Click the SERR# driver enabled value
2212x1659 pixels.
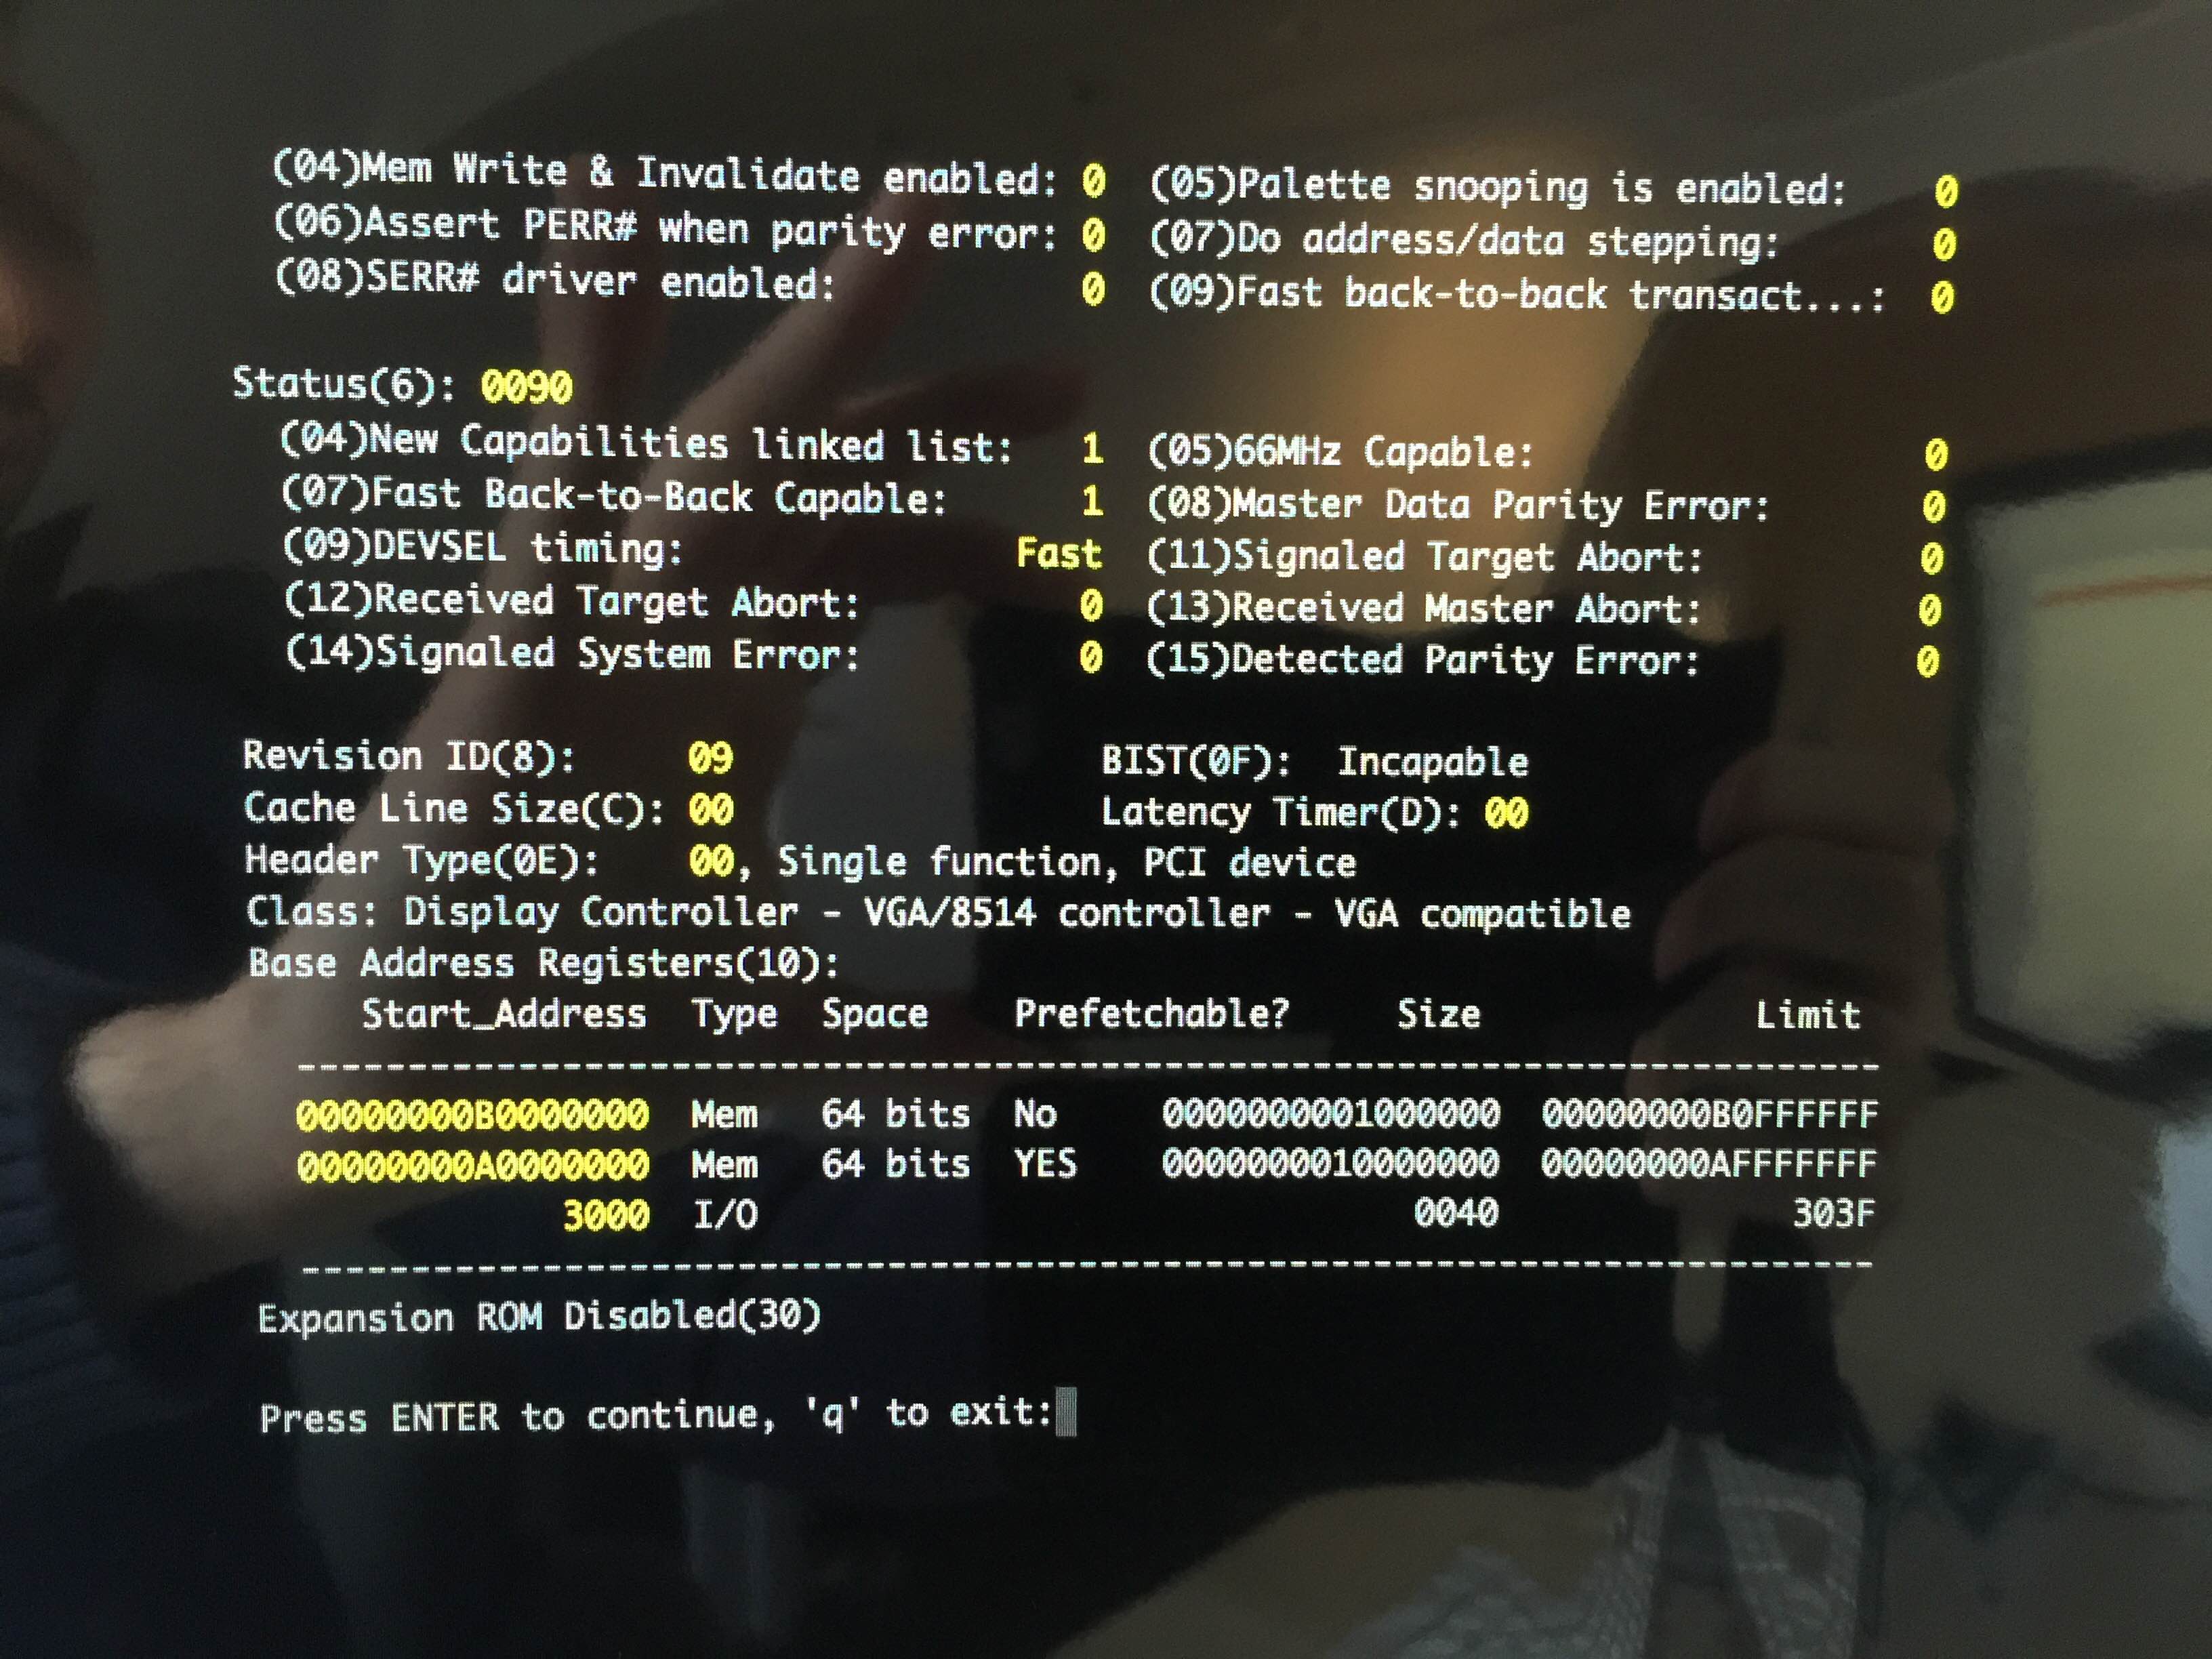[1093, 289]
